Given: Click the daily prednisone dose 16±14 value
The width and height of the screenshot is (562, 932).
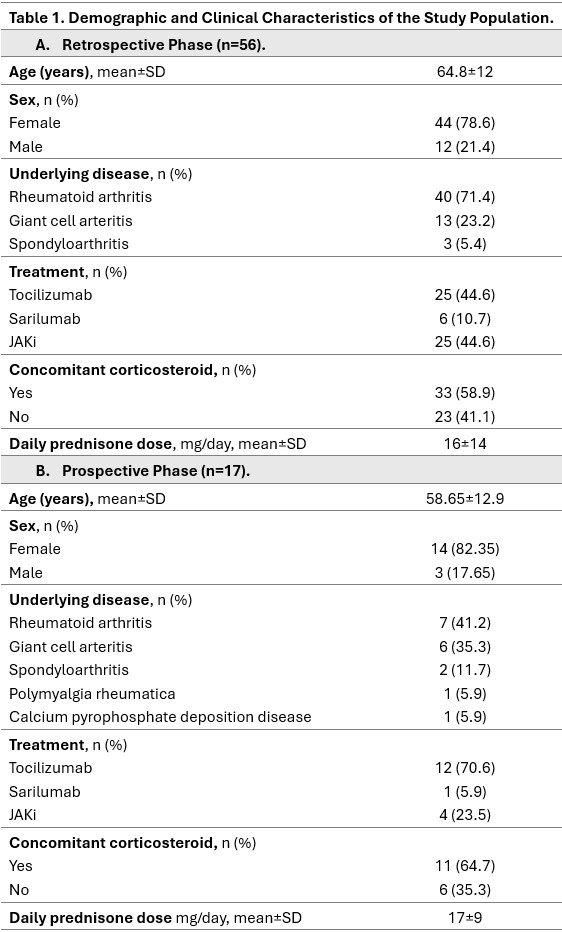Looking at the screenshot, I should point(465,443).
